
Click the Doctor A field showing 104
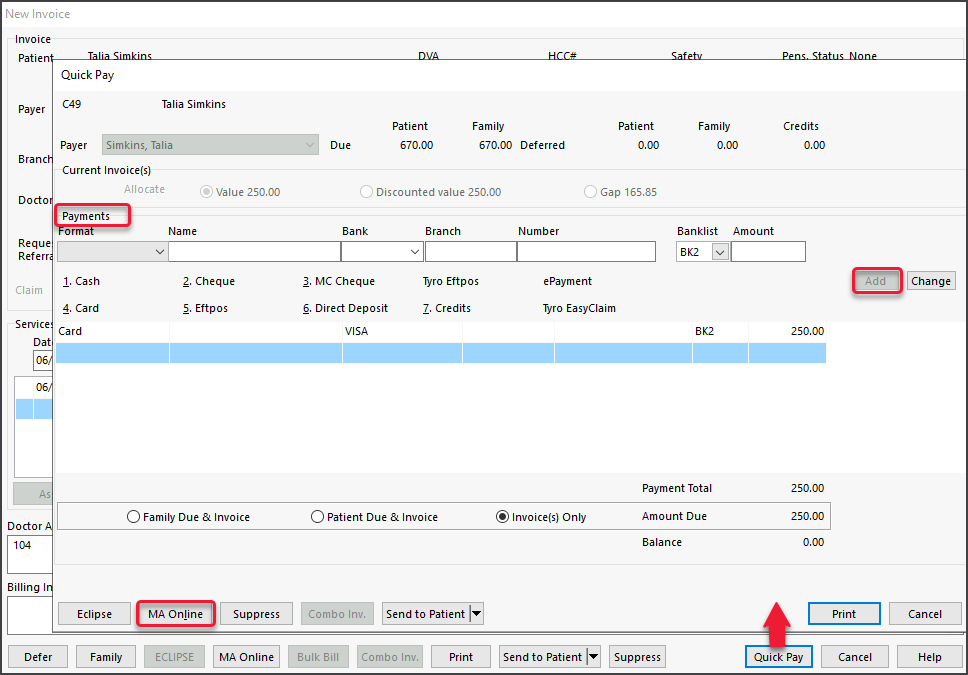click(x=30, y=554)
